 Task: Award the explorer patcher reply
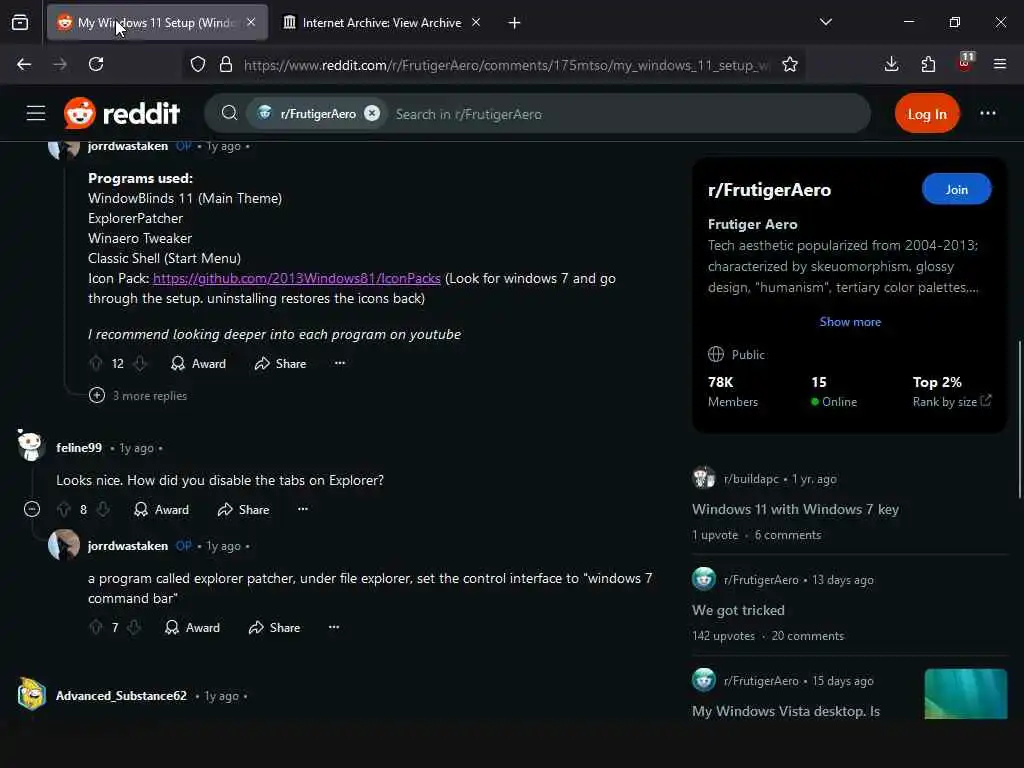(x=192, y=628)
